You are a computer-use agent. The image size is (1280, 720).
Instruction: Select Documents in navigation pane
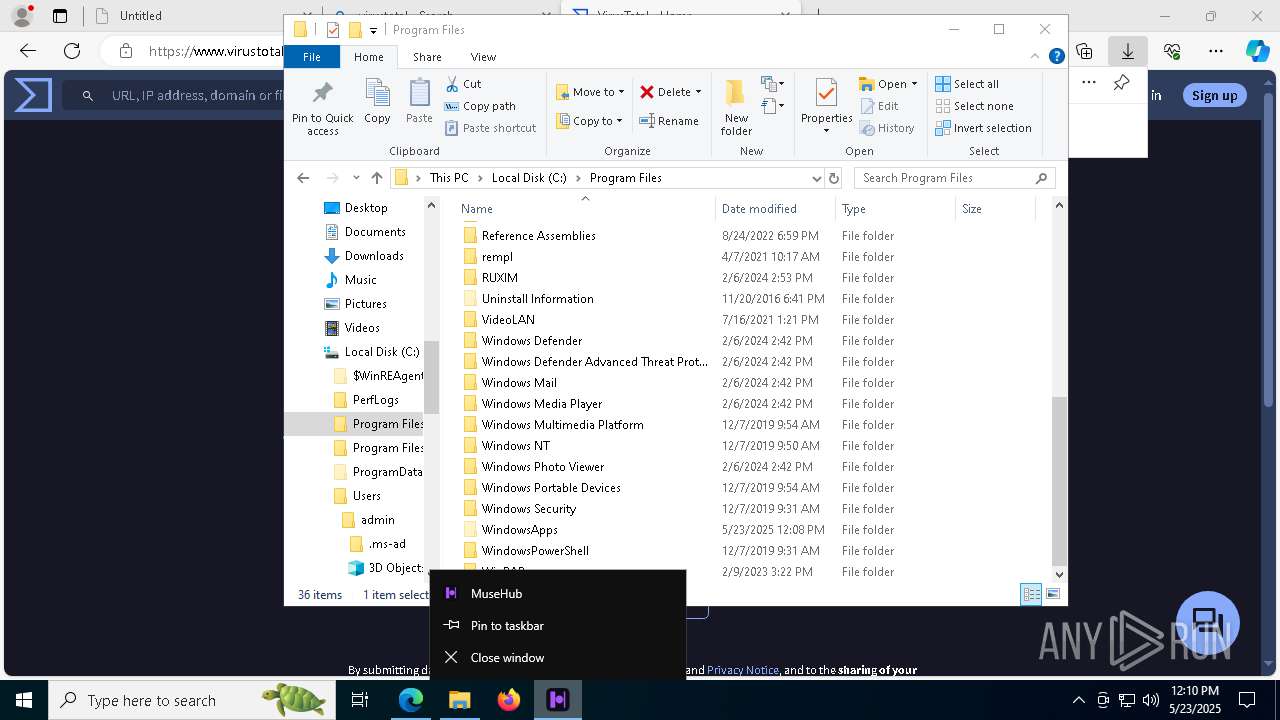[x=365, y=232]
